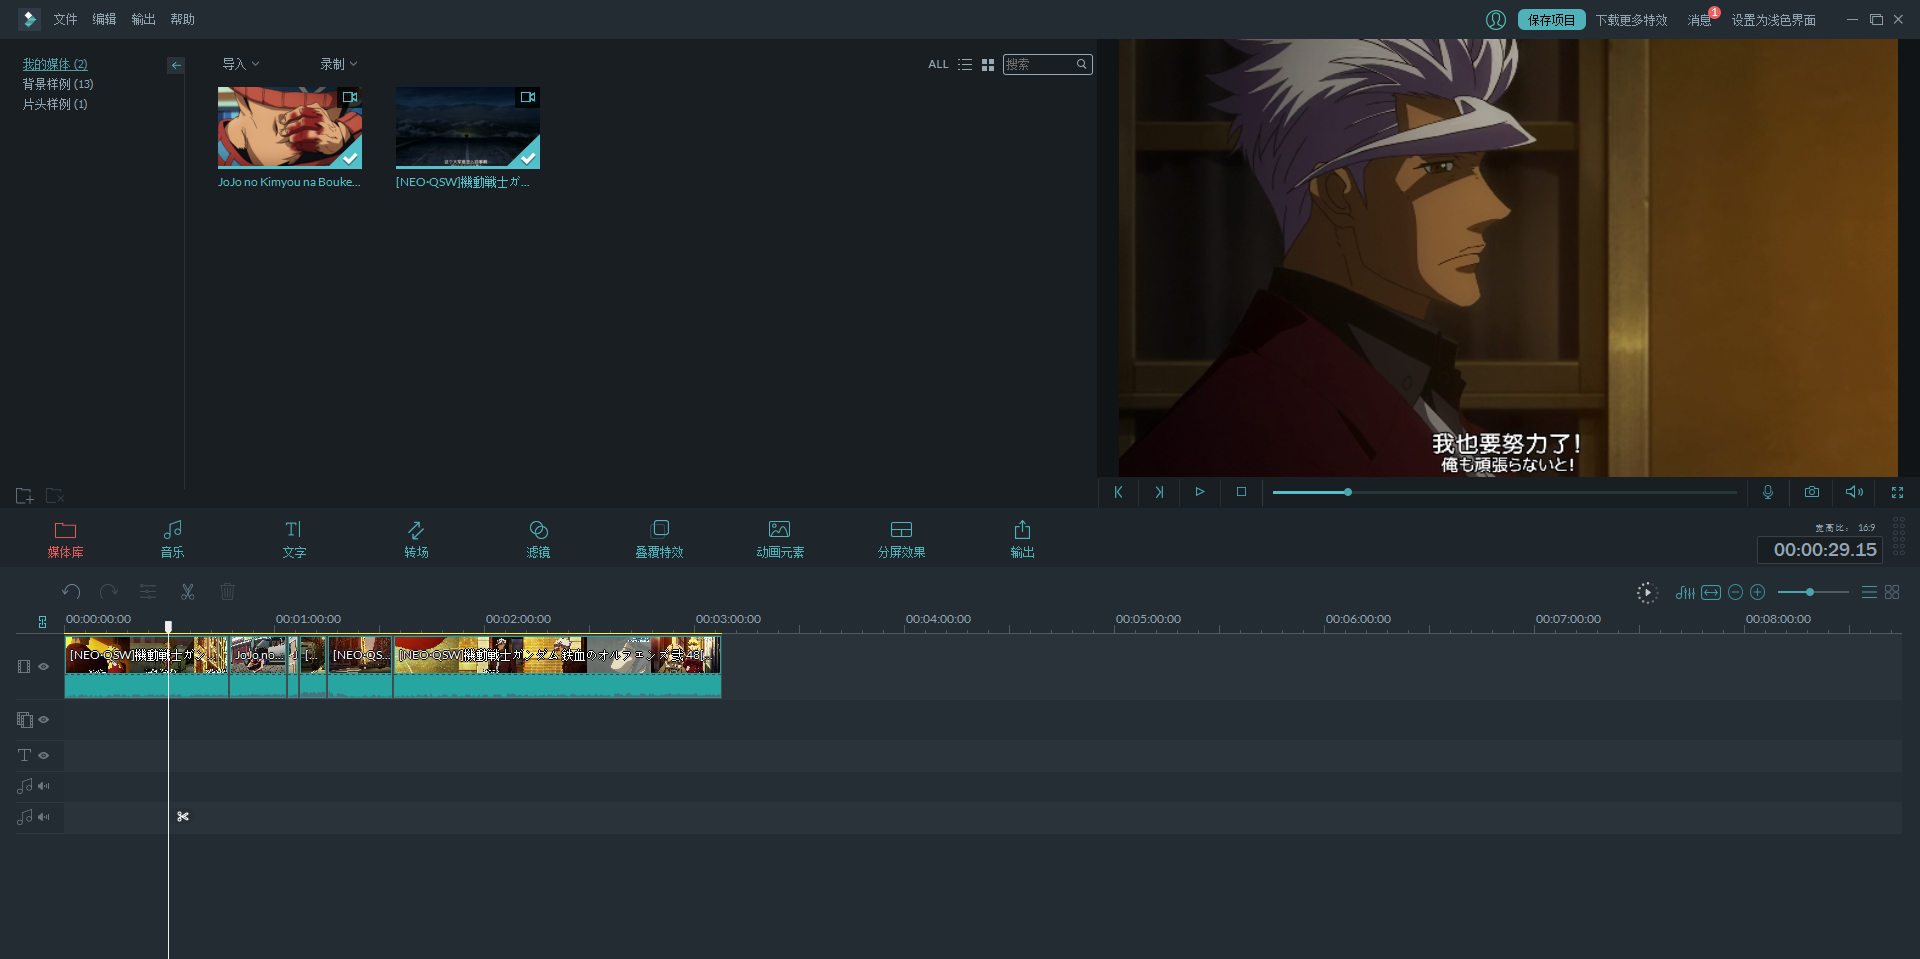
Task: Adjust preview volume speaker icon
Action: tap(1854, 492)
